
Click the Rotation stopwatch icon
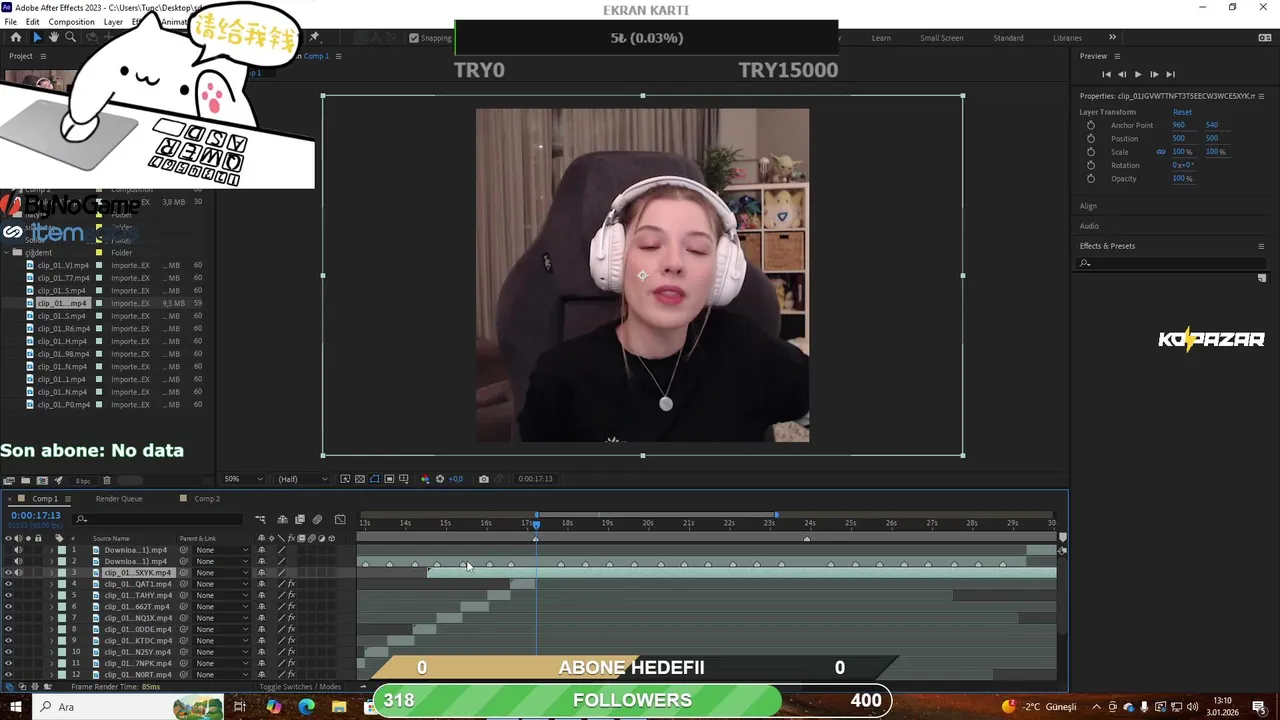click(x=1090, y=165)
